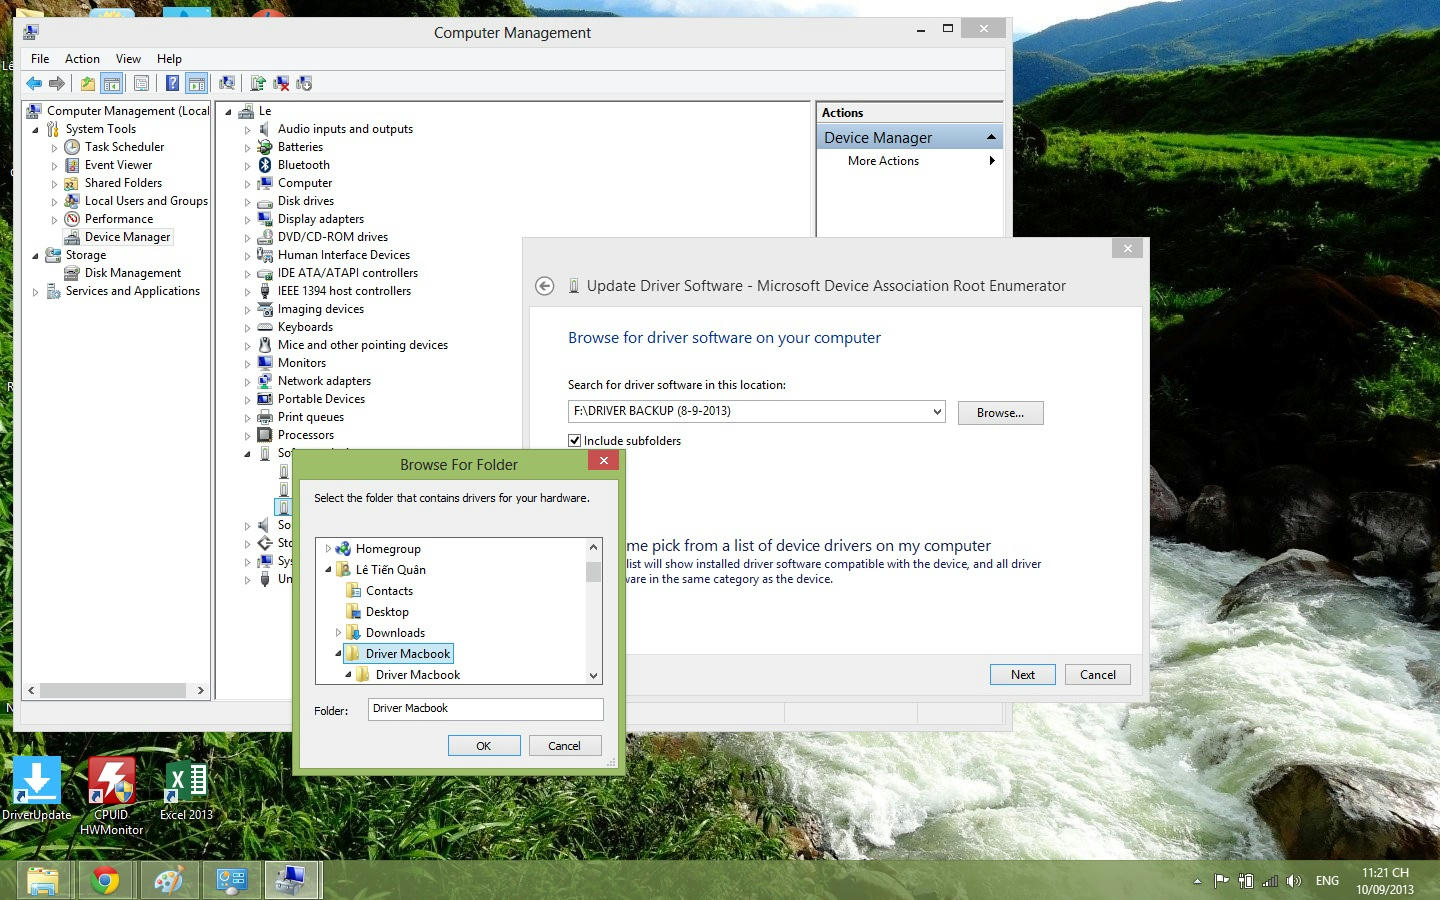Image resolution: width=1440 pixels, height=900 pixels.
Task: Click OK in Browse For Folder
Action: point(484,746)
